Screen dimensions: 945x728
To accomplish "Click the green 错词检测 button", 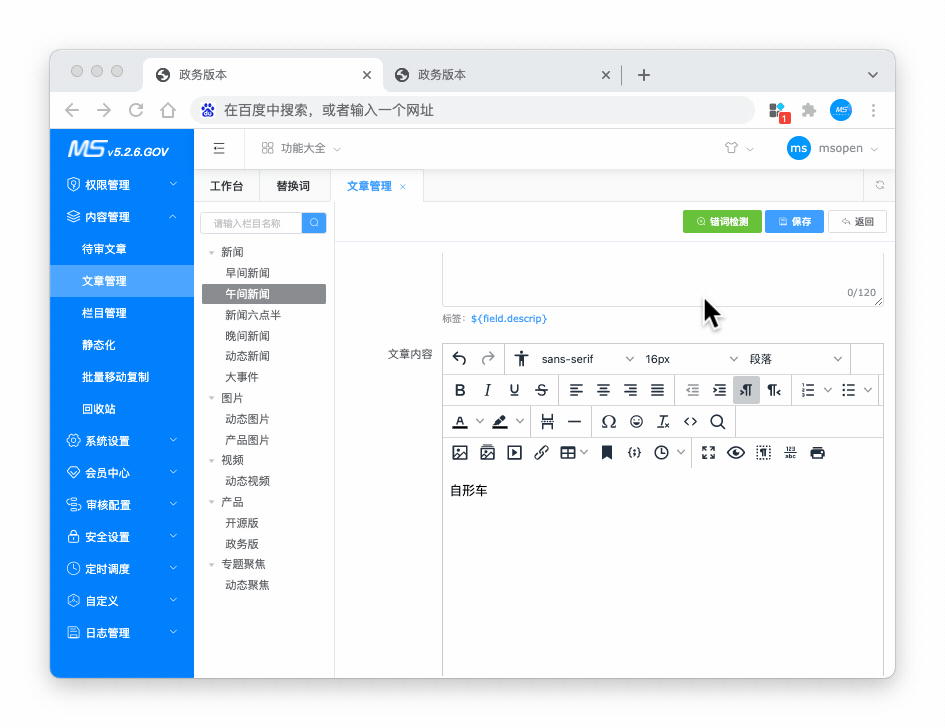I will tap(722, 222).
